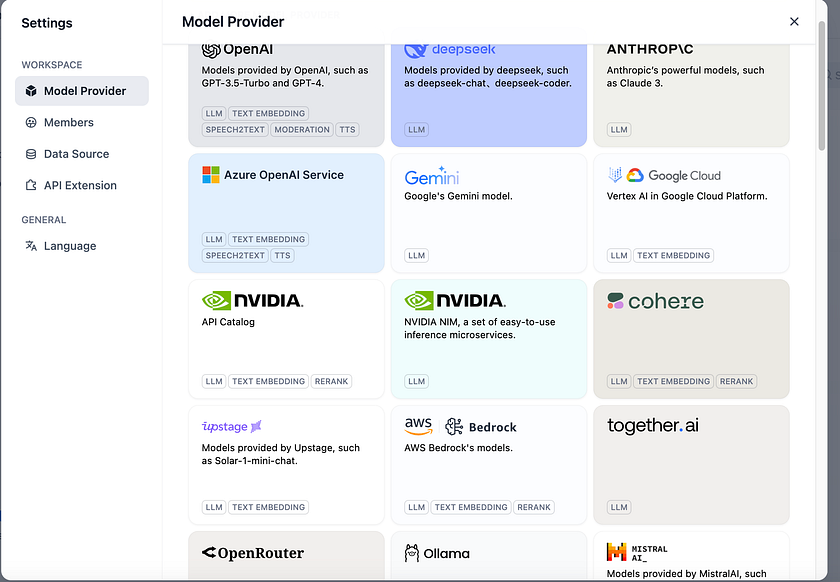Screen dimensions: 840x582
Task: Click the Gemini logo
Action: (431, 176)
